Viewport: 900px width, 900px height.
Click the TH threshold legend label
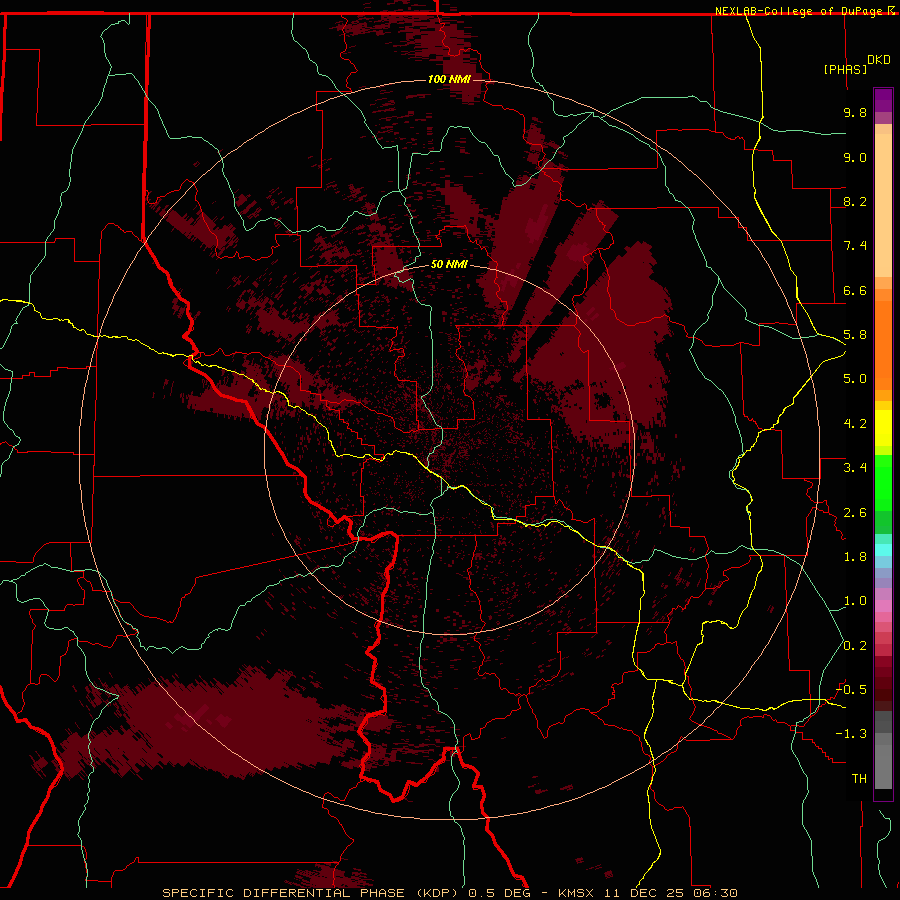pyautogui.click(x=859, y=779)
